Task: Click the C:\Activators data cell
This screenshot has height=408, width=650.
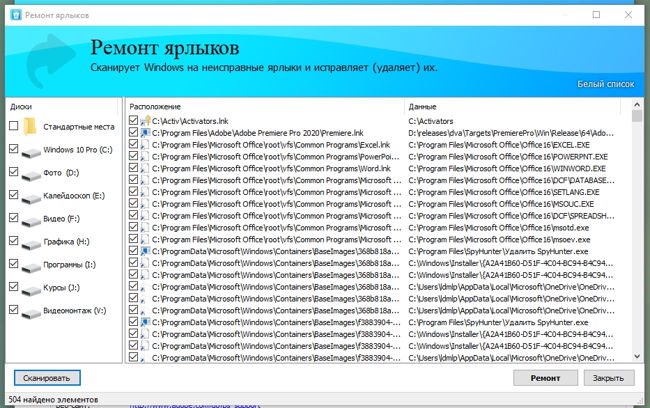Action: click(x=431, y=121)
